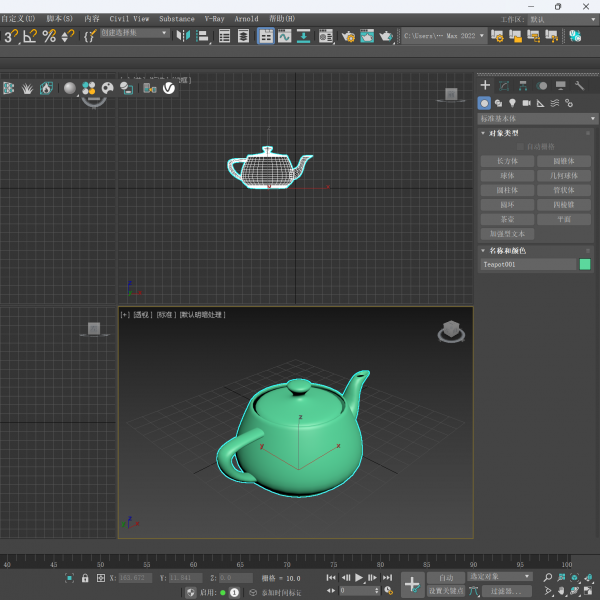Click the color palette icon in floating toolbar
600x600 pixels.
[108, 88]
